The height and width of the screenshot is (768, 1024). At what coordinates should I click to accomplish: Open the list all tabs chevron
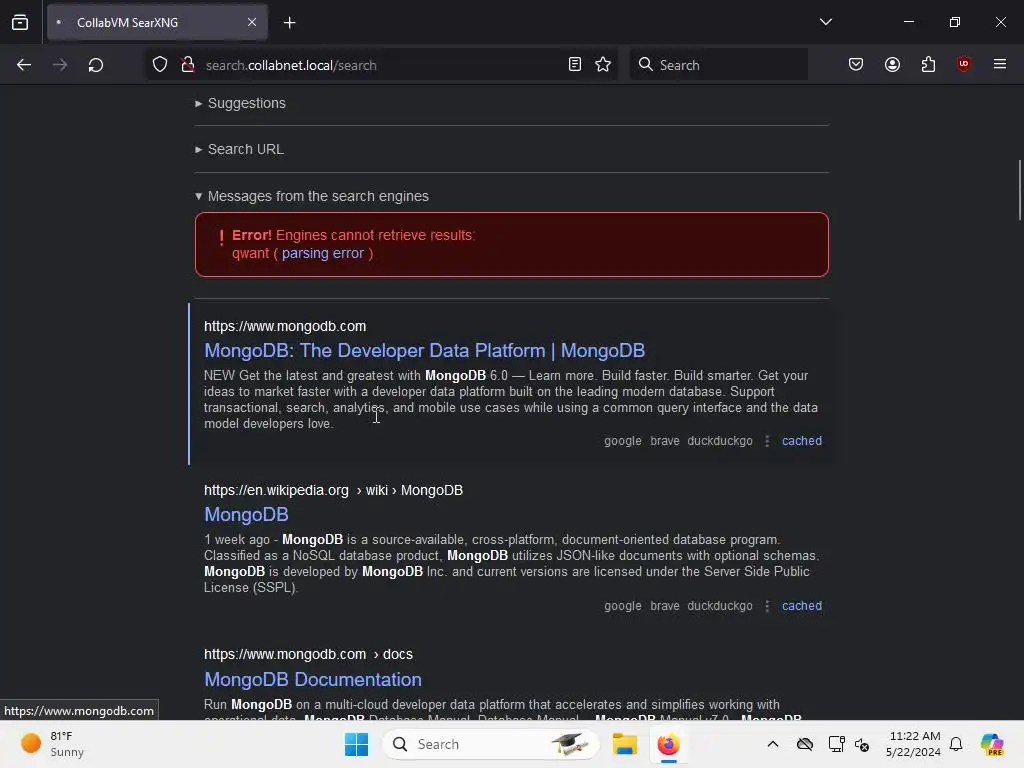(x=826, y=22)
